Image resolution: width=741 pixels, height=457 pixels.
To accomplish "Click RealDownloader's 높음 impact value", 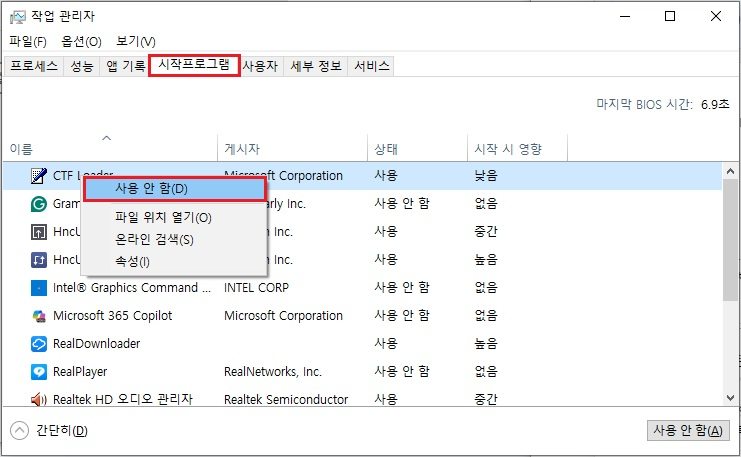I will tap(486, 344).
